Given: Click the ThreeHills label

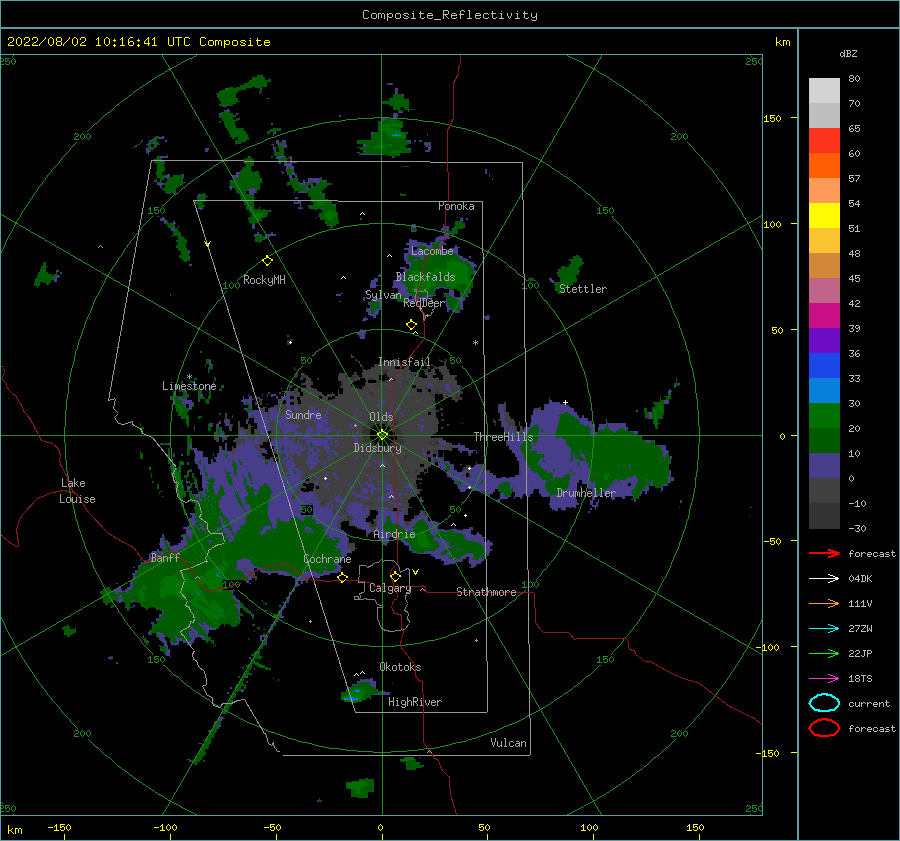Looking at the screenshot, I should (x=503, y=437).
